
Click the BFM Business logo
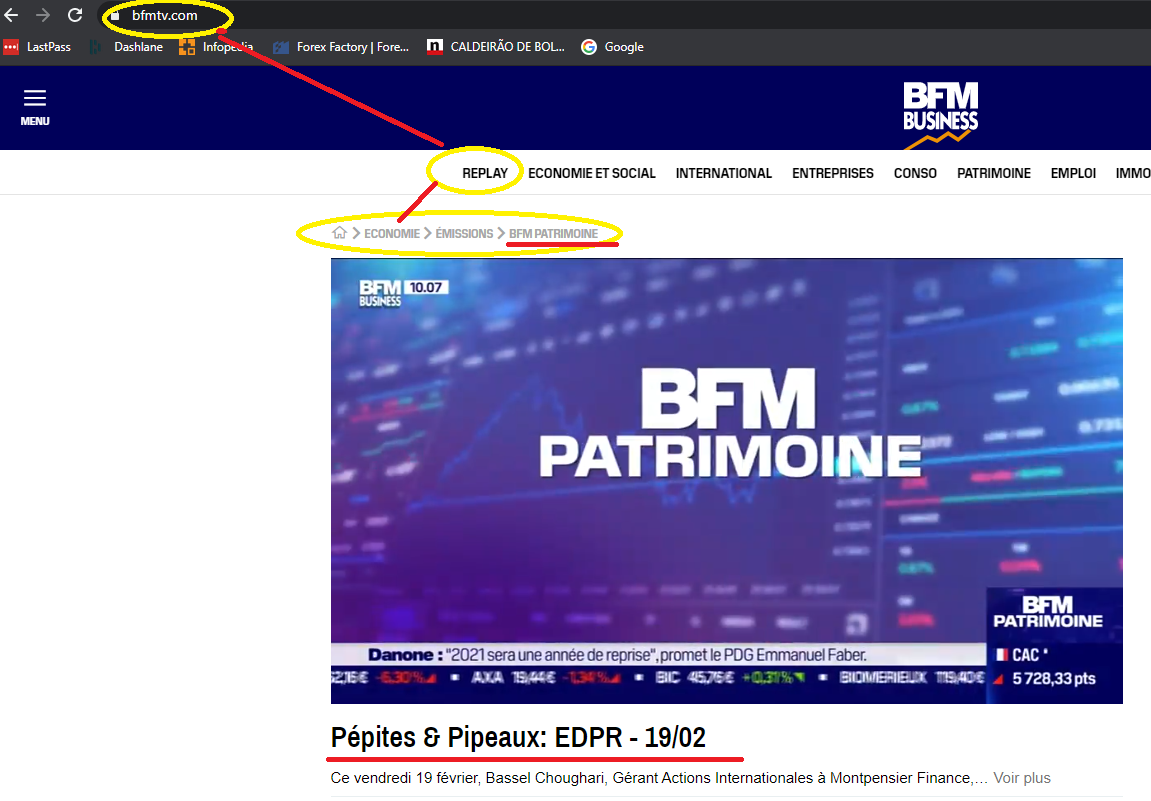coord(940,114)
